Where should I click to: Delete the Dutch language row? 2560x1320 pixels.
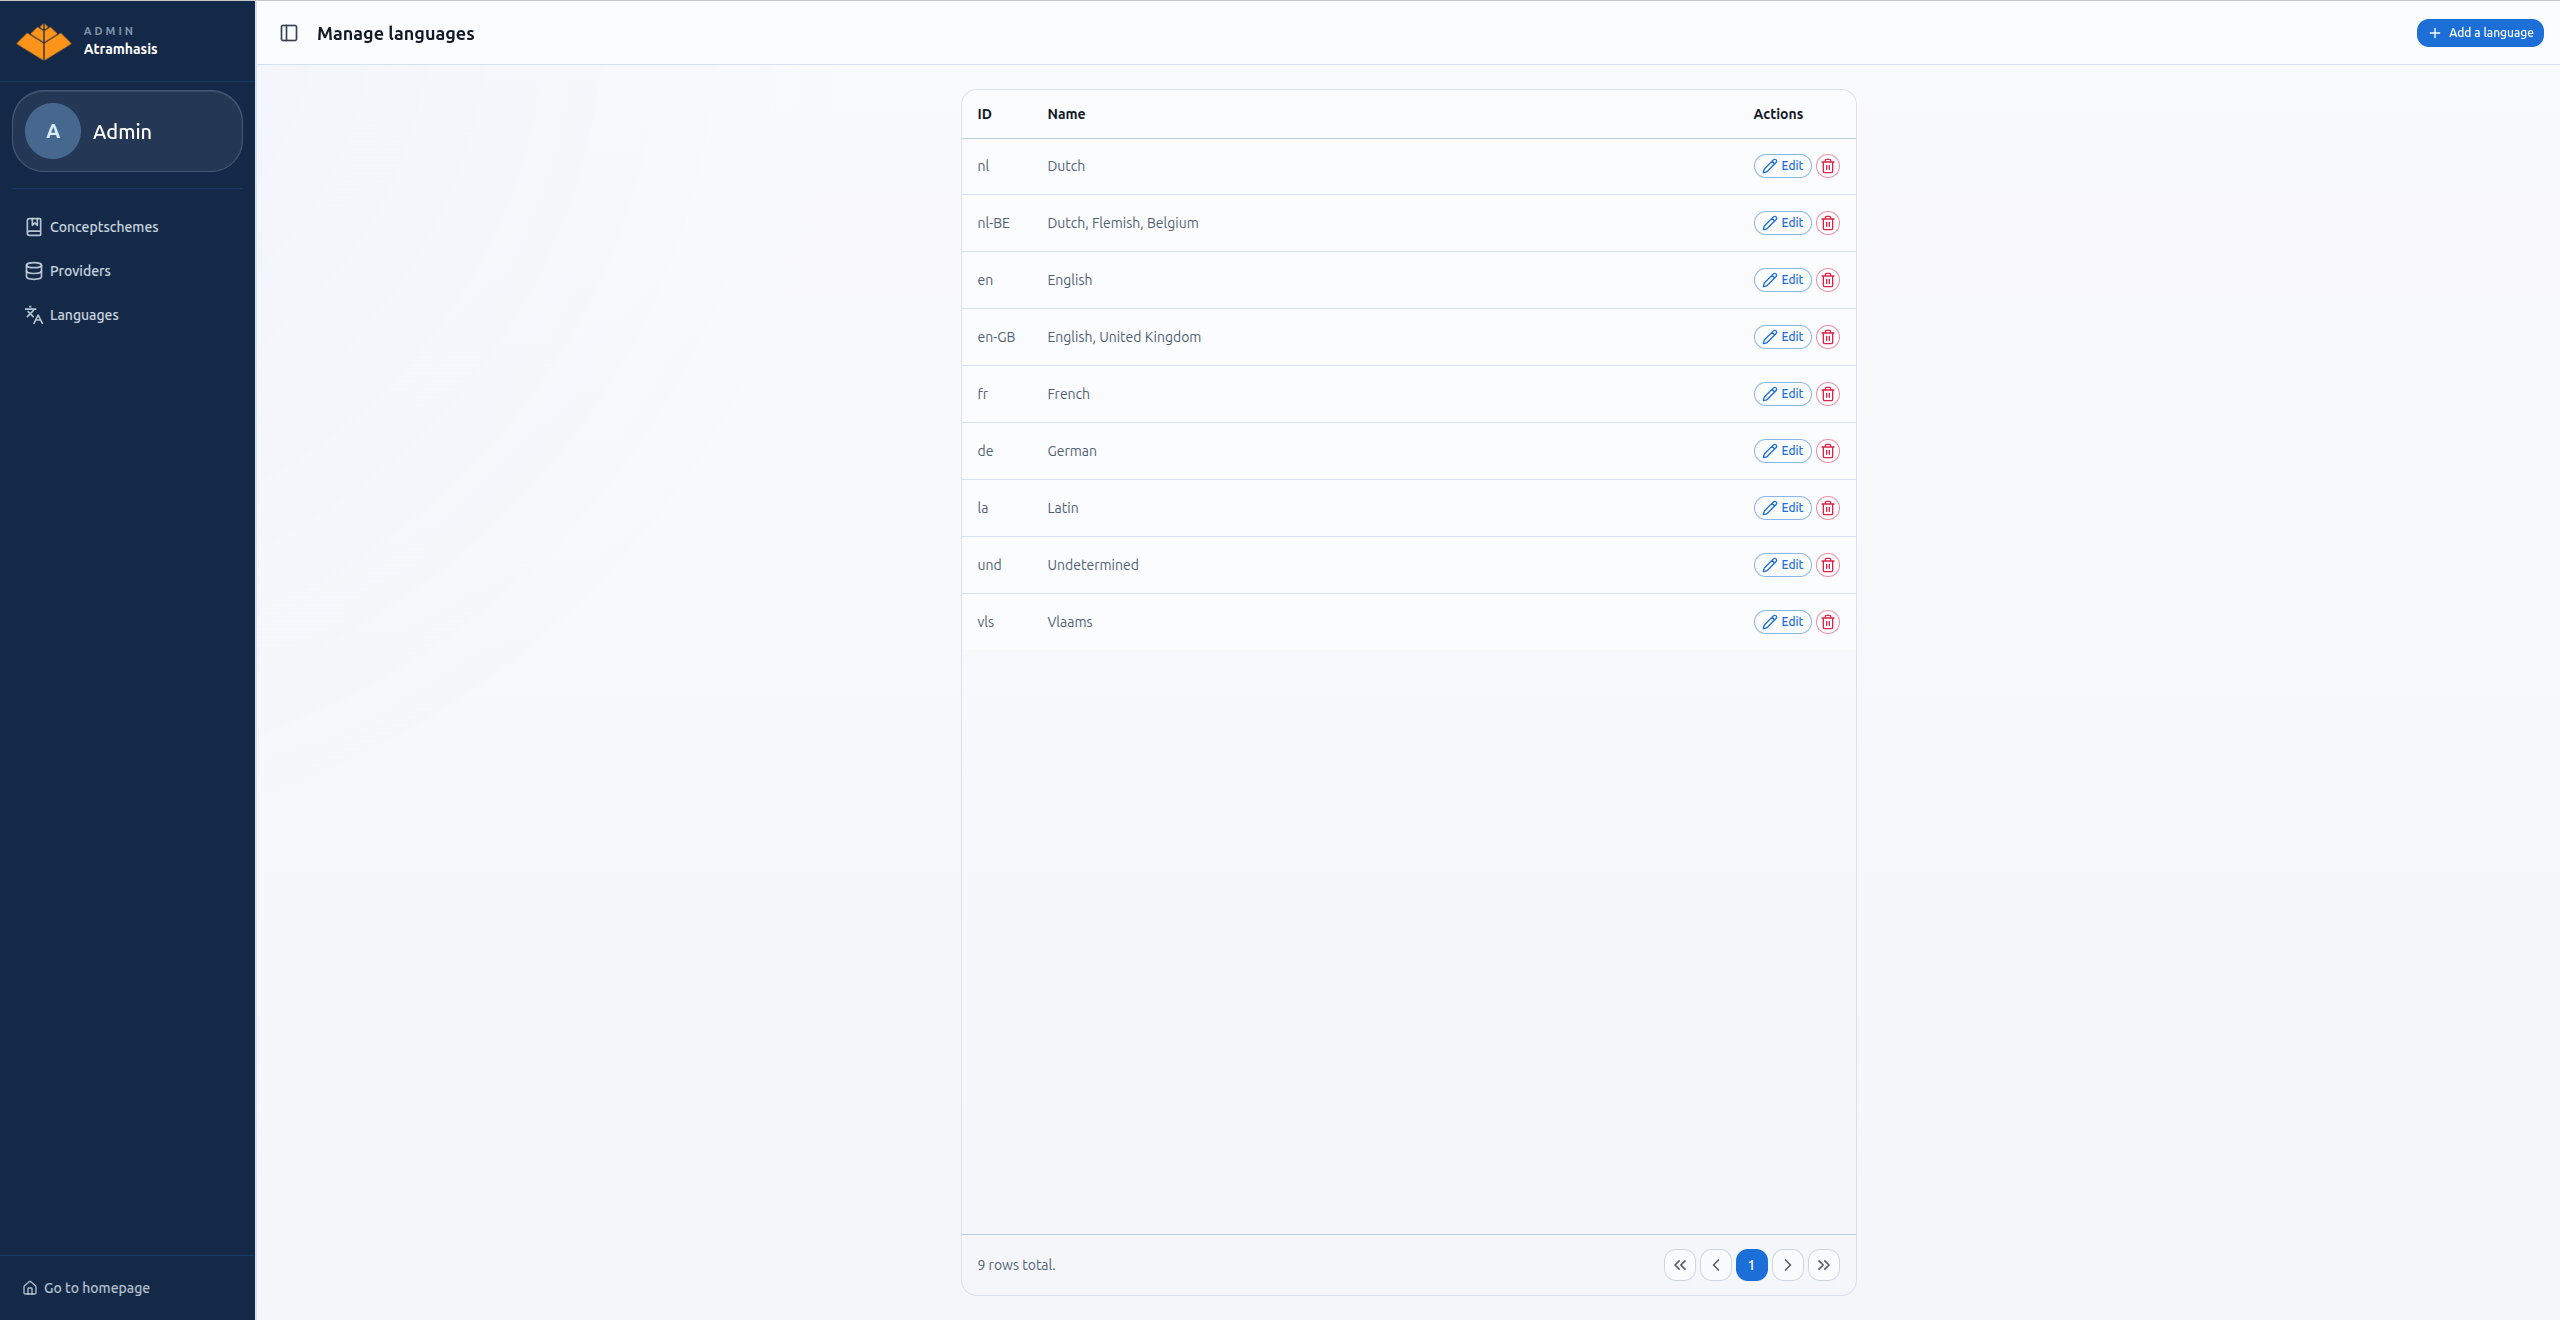(x=1827, y=166)
